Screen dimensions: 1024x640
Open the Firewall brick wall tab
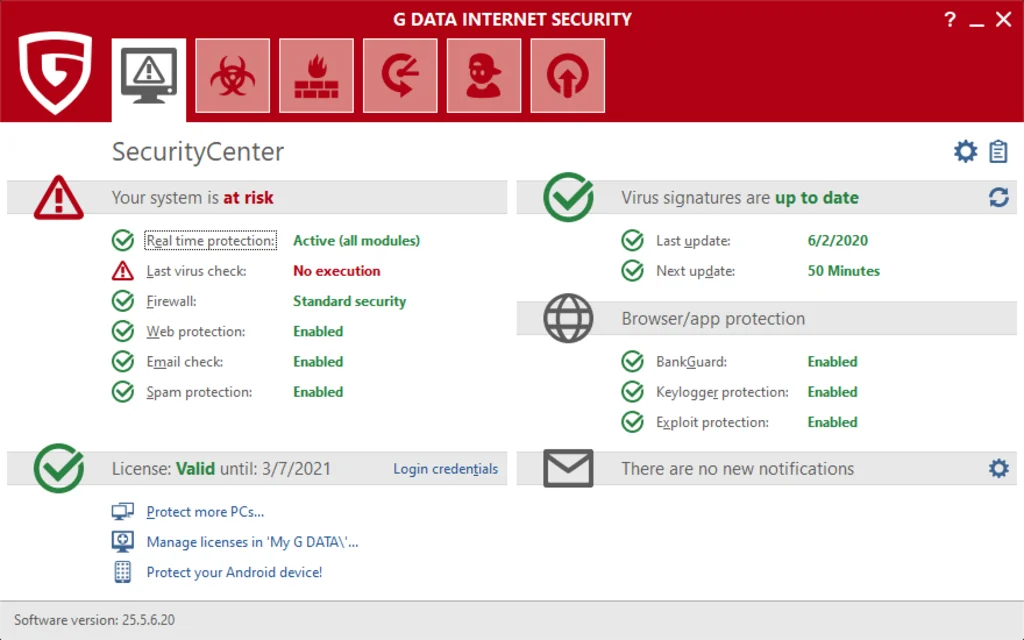click(316, 76)
